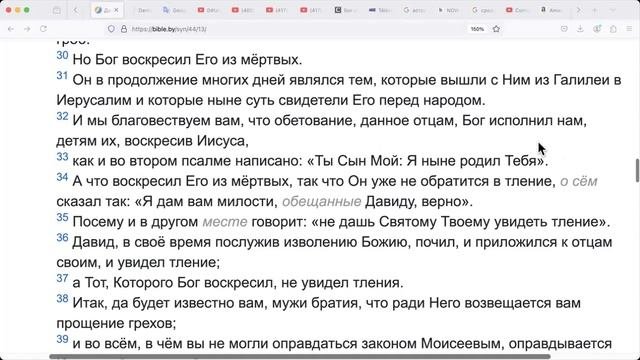Open the tracking protection shield icon
The image size is (640, 360).
coord(111,29)
